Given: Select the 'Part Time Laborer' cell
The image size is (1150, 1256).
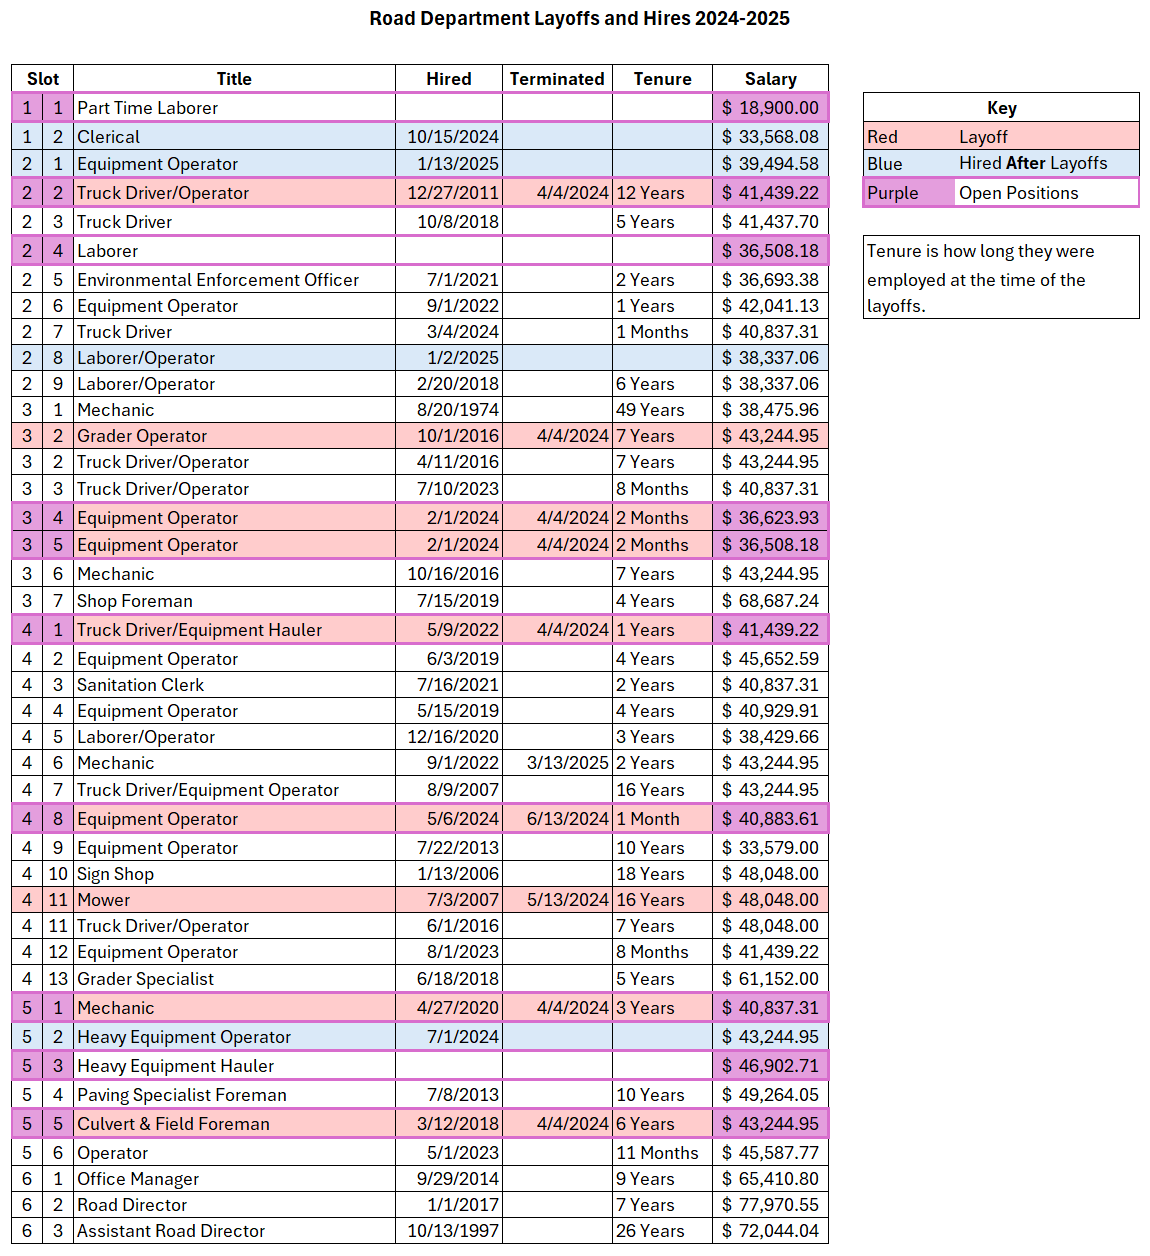Looking at the screenshot, I should click(234, 108).
